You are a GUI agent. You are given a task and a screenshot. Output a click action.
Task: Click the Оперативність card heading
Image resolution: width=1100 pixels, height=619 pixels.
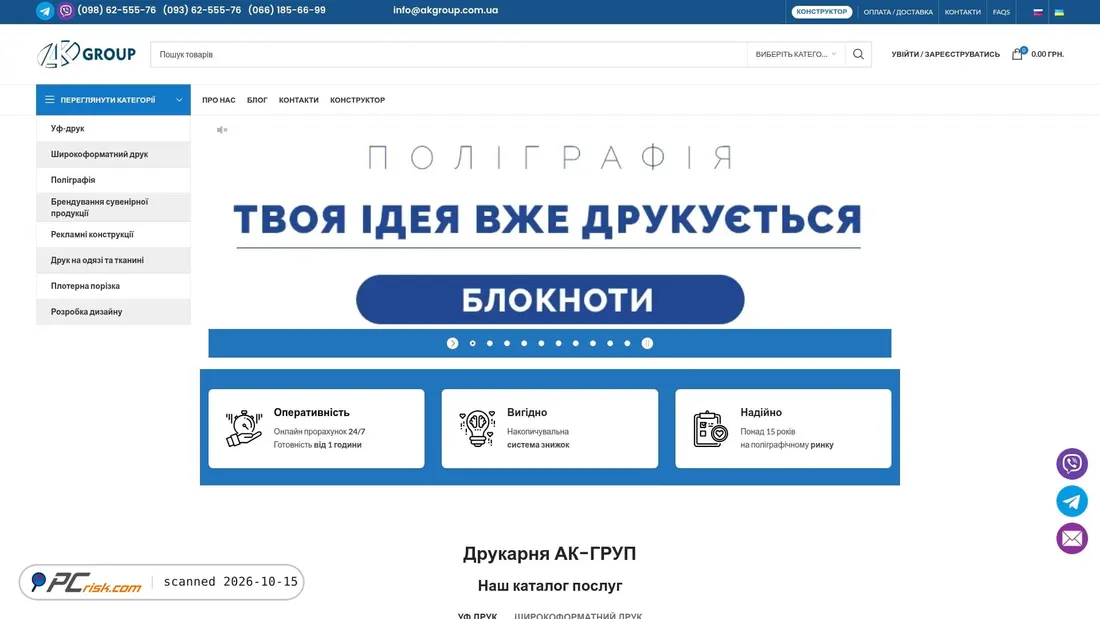(311, 413)
